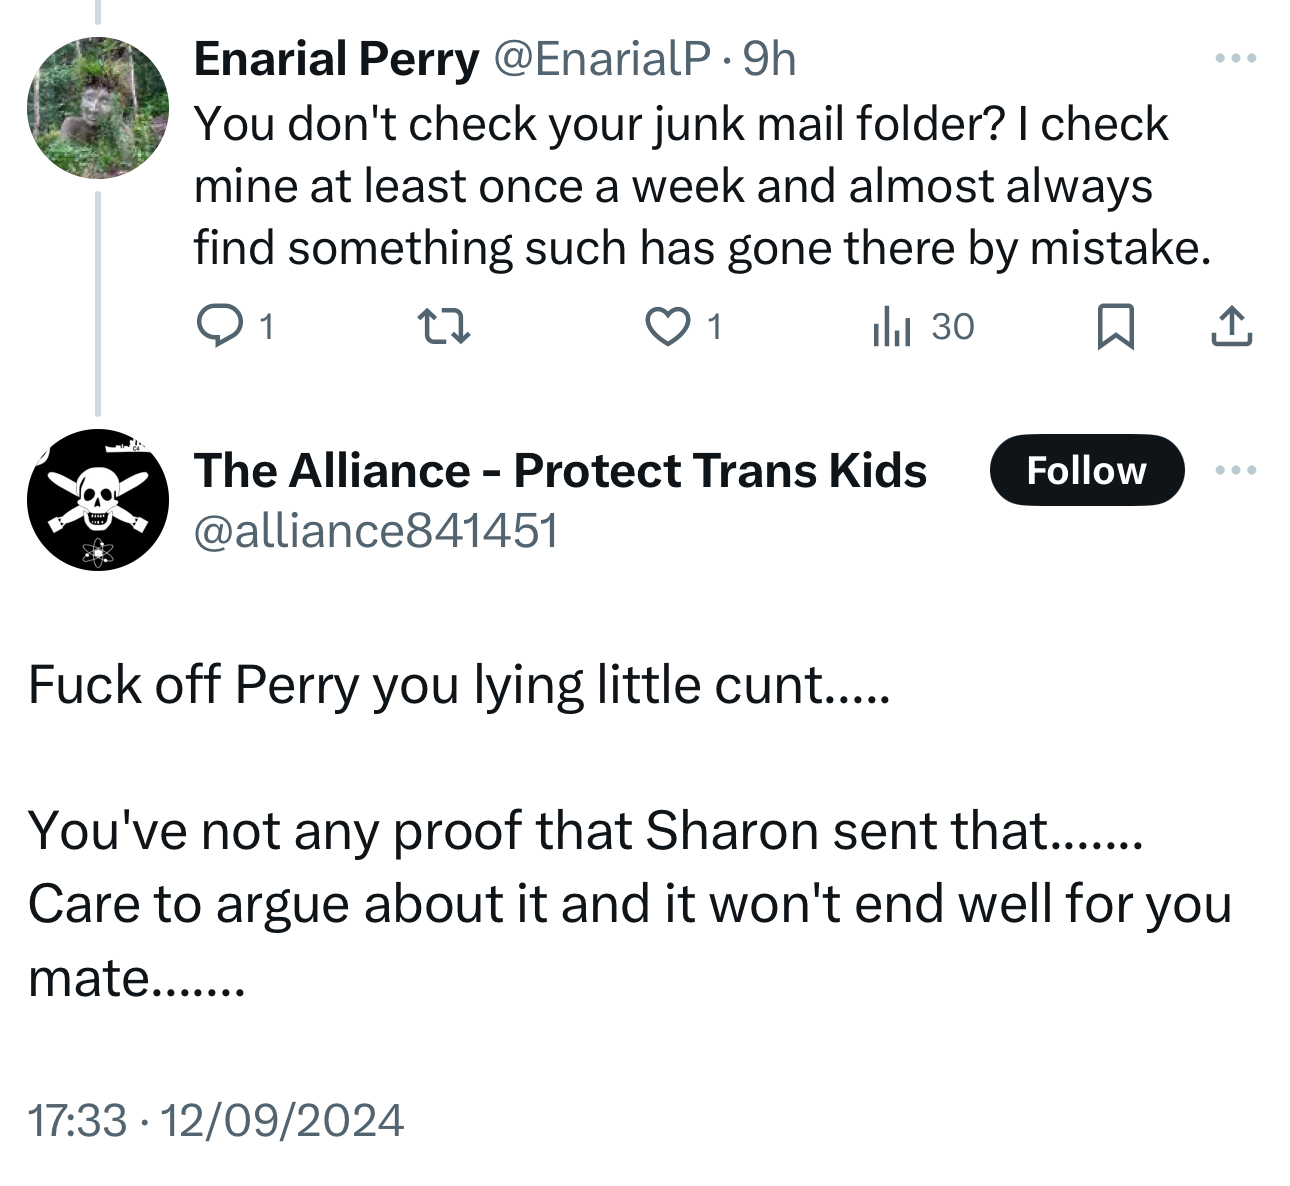Click the @EnarialP handle
Screen dimensions: 1290x1186
pyautogui.click(x=602, y=59)
